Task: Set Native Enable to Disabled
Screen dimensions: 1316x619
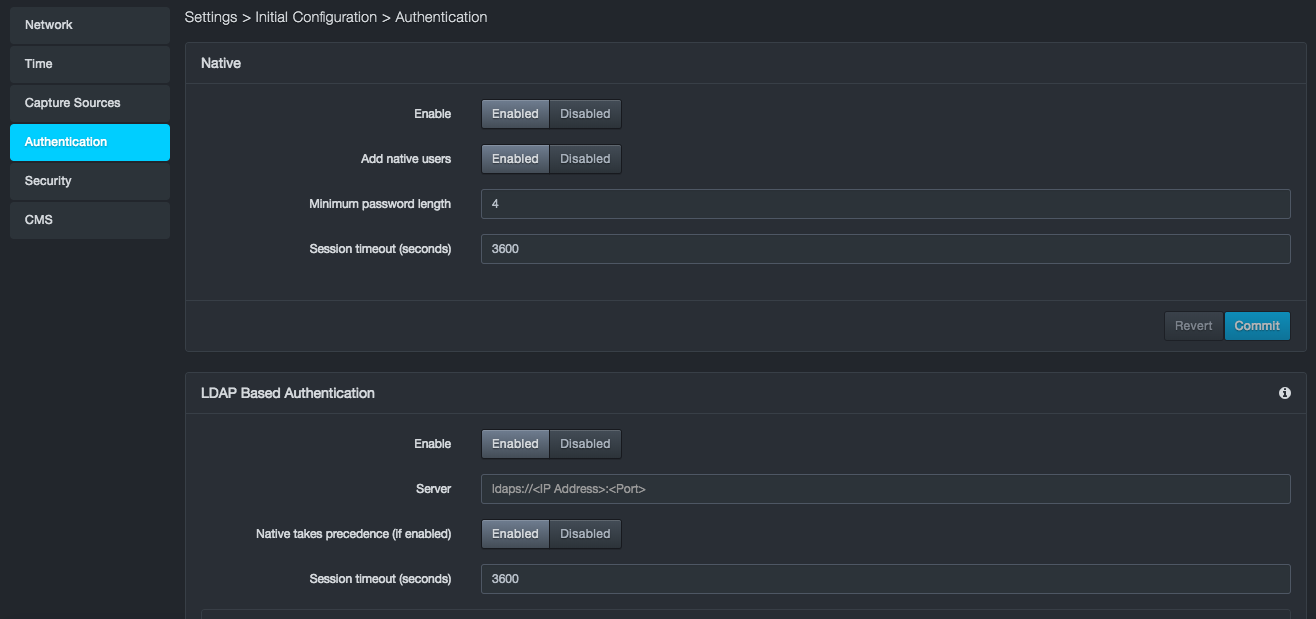Action: pyautogui.click(x=585, y=114)
